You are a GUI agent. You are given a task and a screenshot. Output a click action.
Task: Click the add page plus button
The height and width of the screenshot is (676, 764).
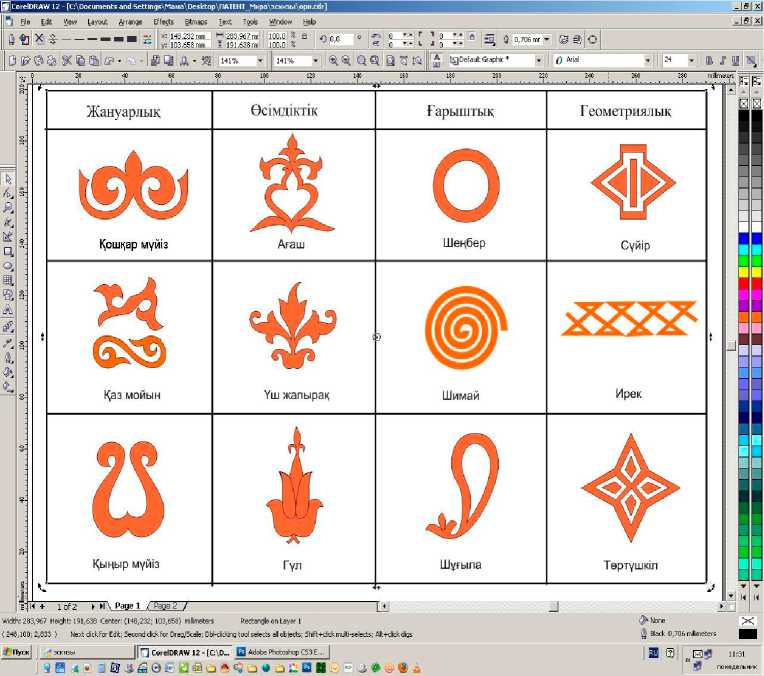42,606
